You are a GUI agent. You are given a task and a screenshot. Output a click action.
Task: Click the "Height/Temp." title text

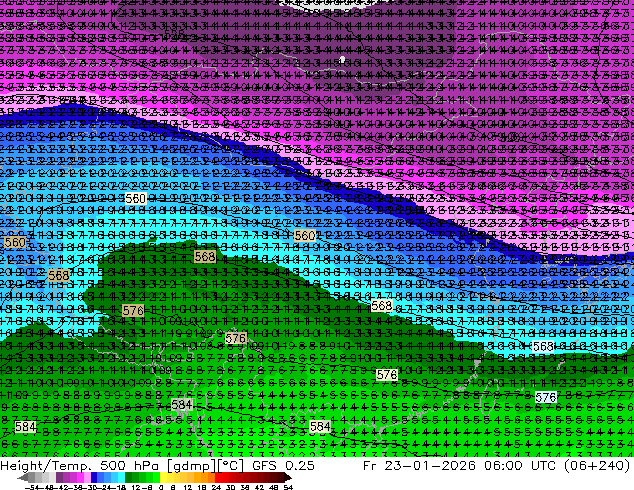[45, 466]
